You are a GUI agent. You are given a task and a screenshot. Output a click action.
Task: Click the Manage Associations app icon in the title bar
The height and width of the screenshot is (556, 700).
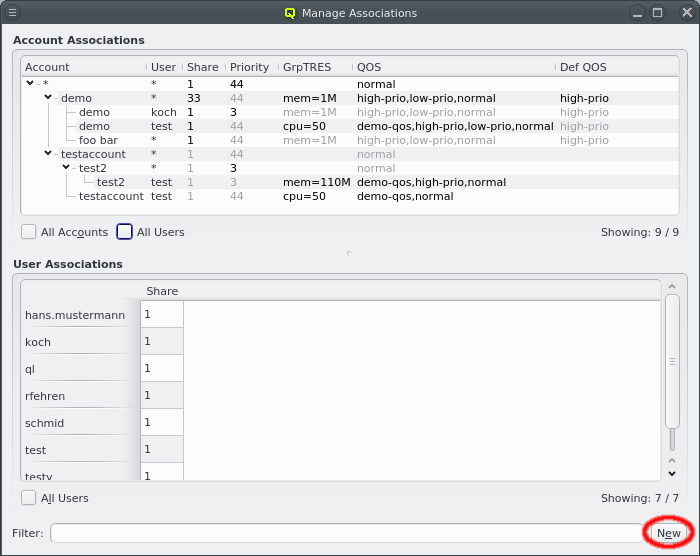point(290,13)
